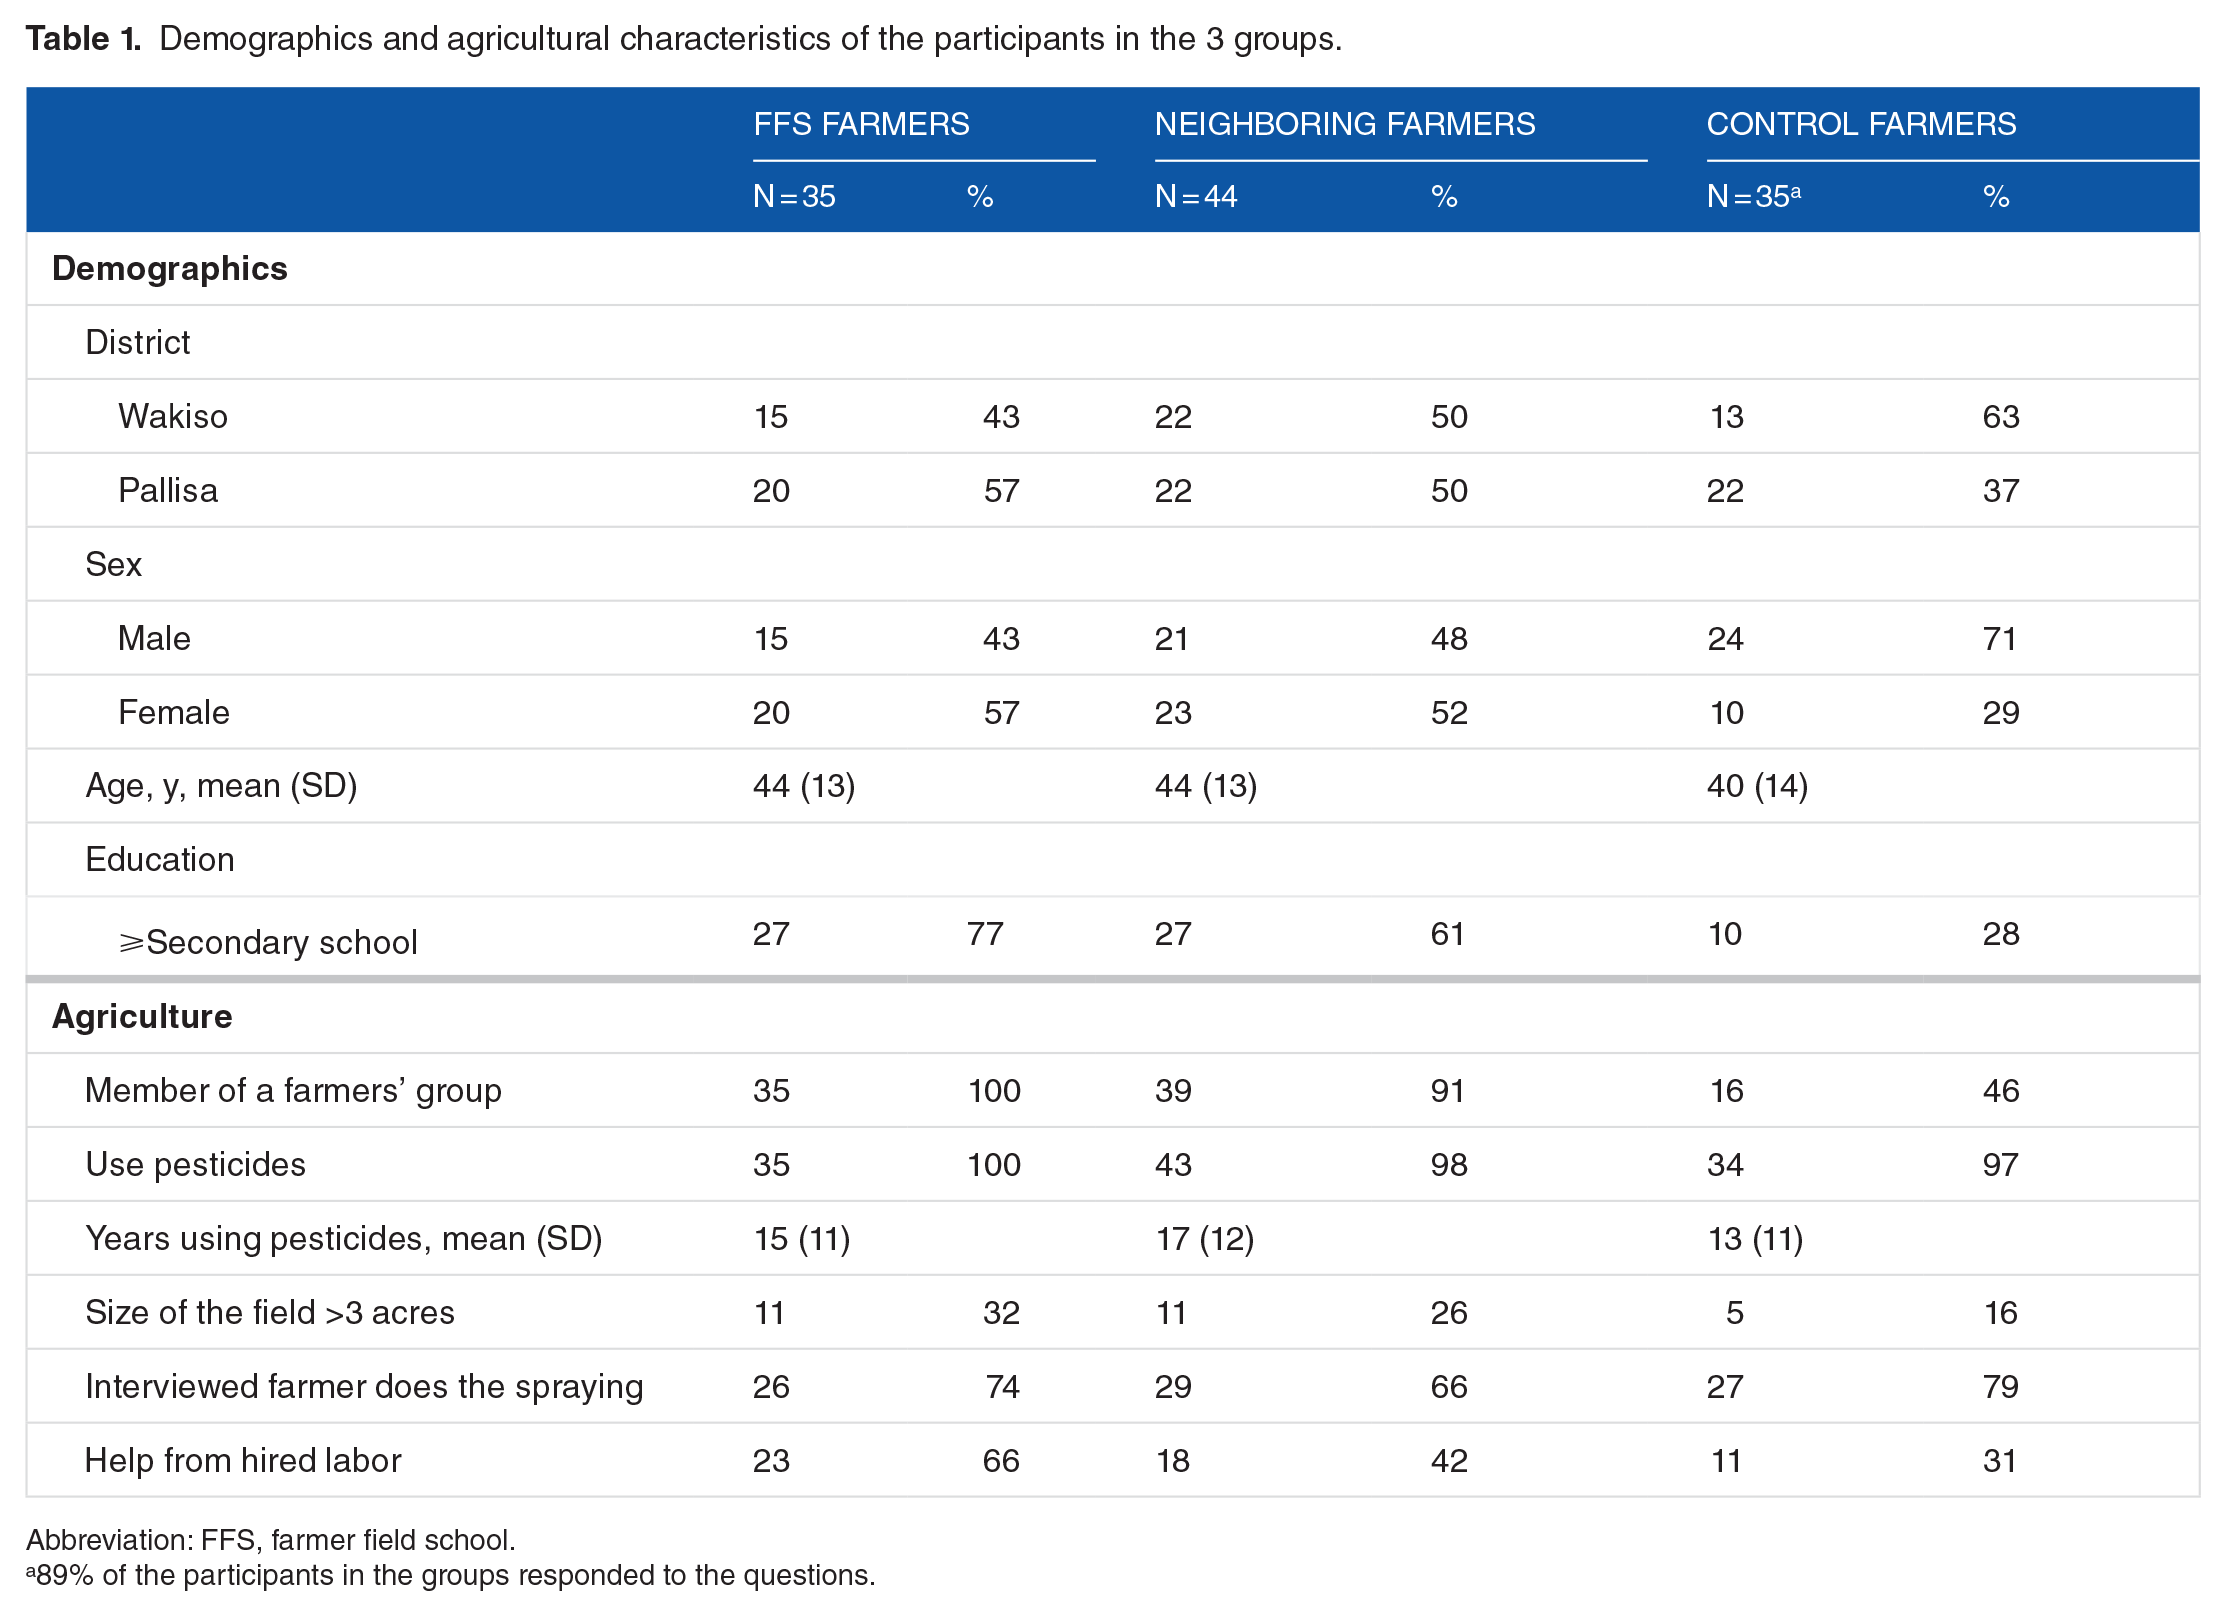Click the CONTROL FARMERS column header
Screen dimensions: 2226x1616
1861,124
